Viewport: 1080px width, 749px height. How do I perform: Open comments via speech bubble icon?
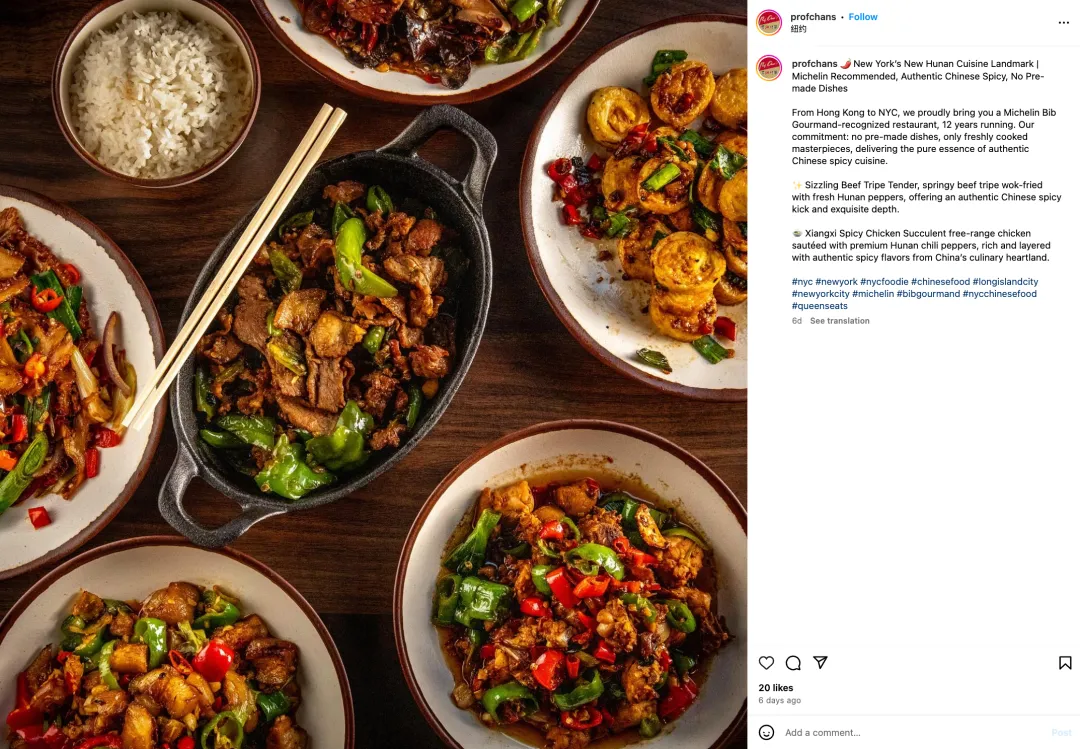pyautogui.click(x=793, y=663)
